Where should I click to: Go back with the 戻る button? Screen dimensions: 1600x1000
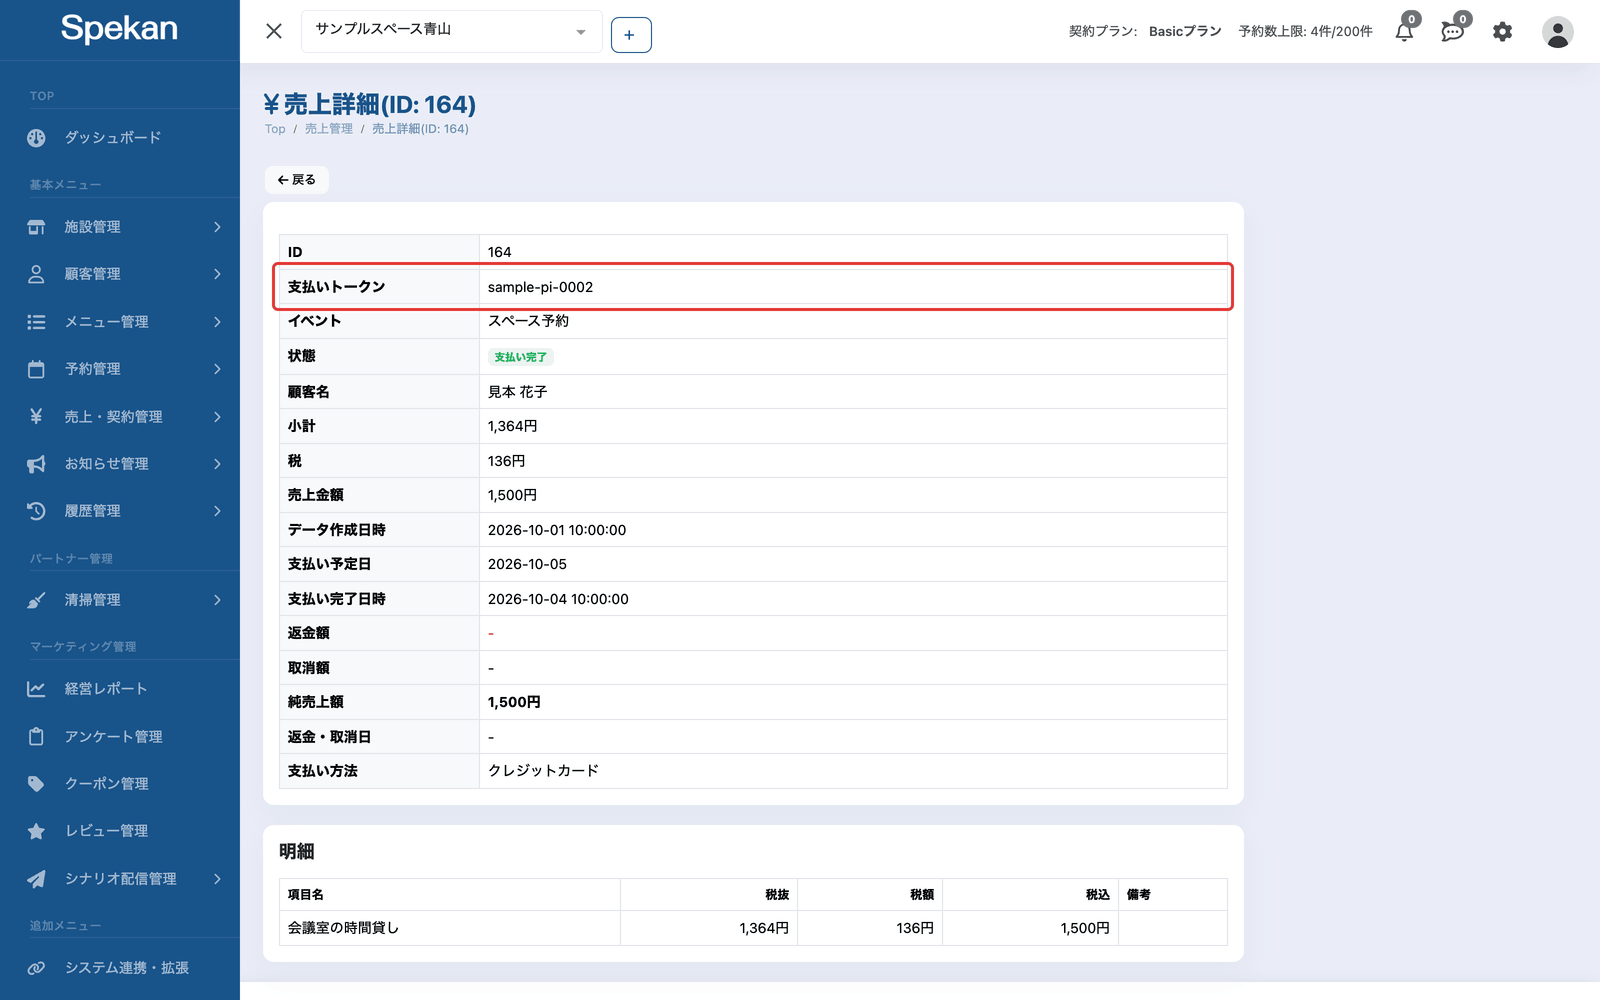[x=297, y=180]
